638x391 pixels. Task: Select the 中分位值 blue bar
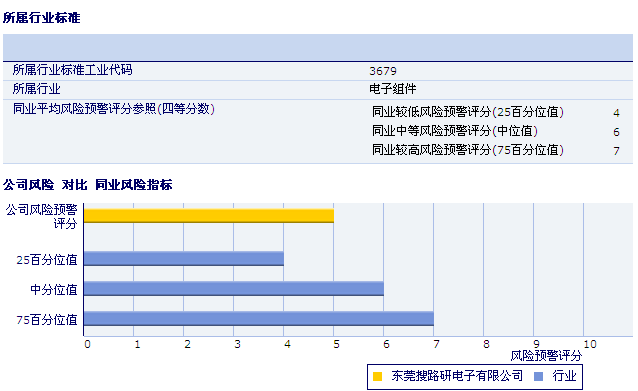[x=234, y=288]
